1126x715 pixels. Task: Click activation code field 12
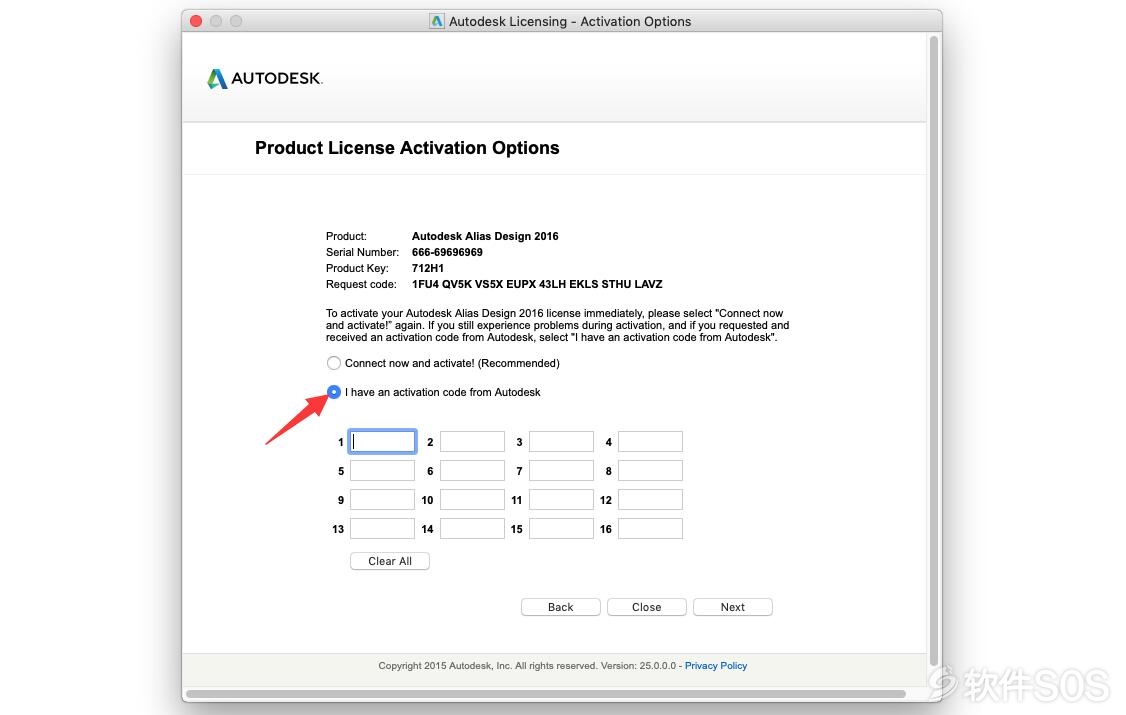650,500
